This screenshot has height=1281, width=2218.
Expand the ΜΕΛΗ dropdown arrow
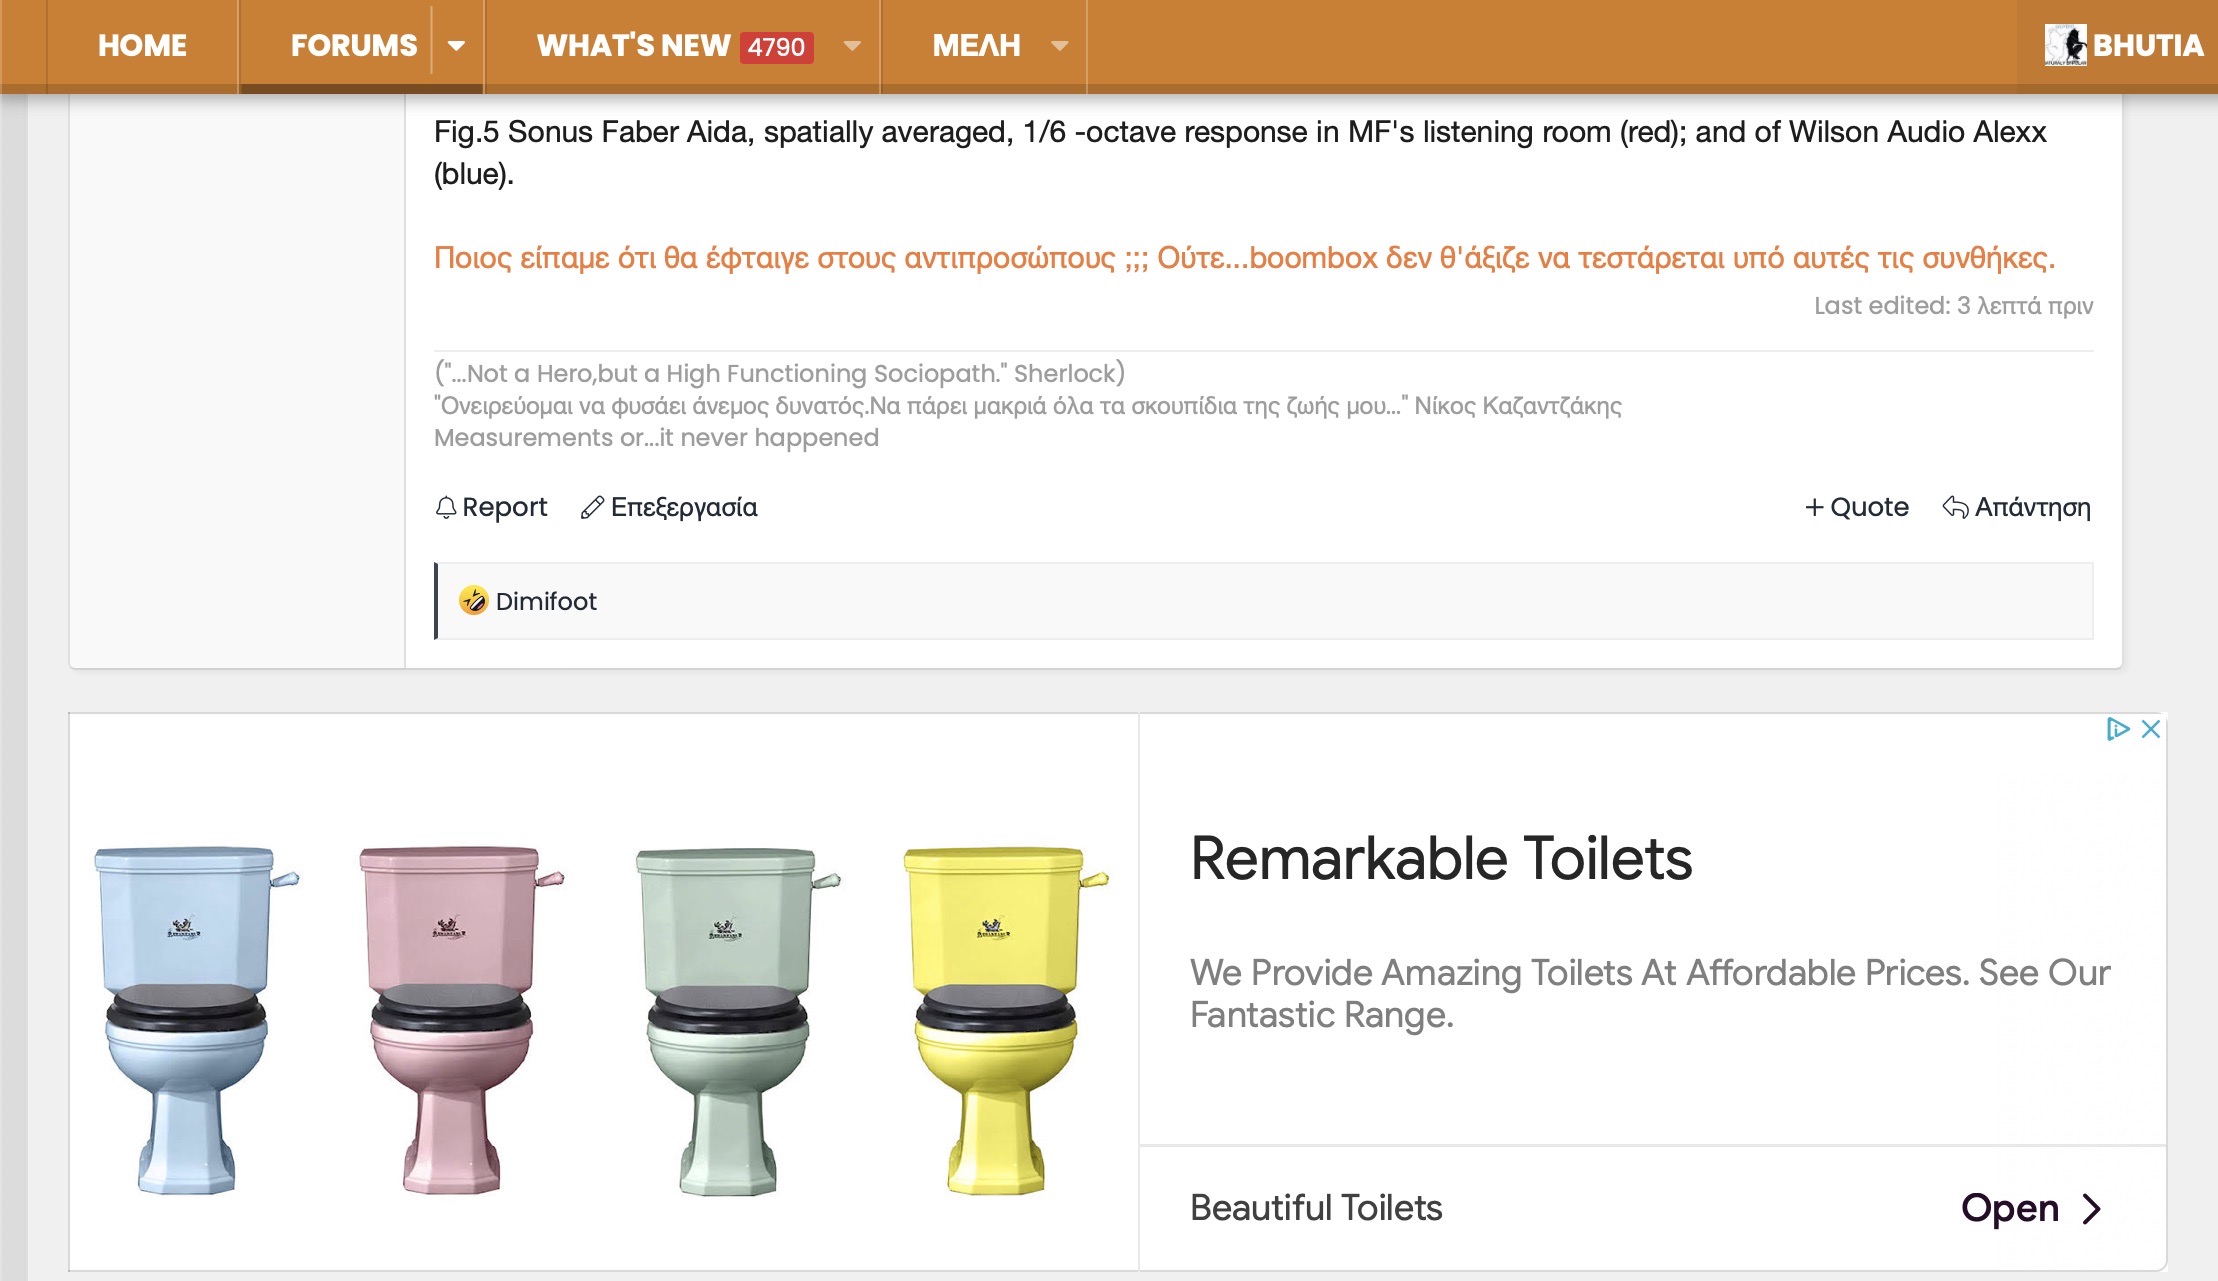[x=1060, y=46]
